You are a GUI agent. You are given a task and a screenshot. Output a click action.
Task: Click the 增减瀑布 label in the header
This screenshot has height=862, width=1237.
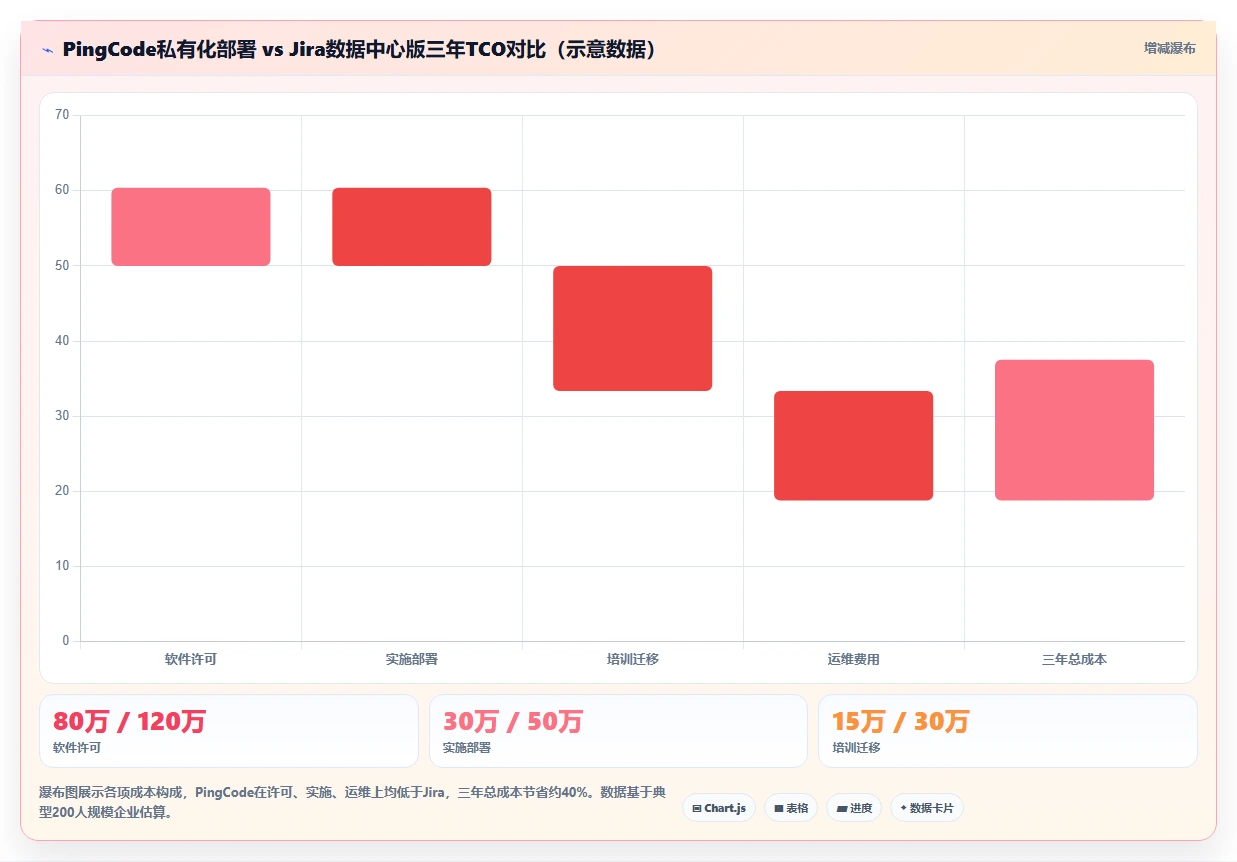1169,48
